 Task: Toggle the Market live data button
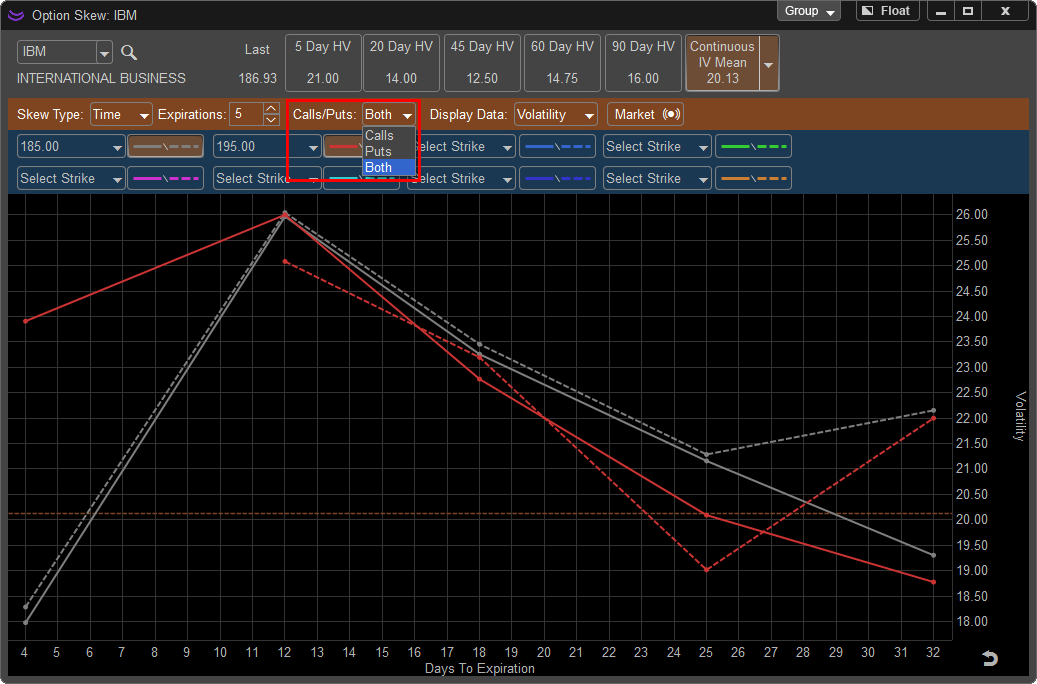click(x=645, y=114)
